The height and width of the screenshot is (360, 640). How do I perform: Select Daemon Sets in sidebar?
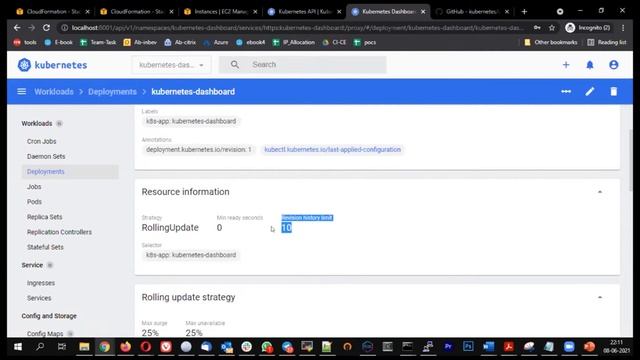pos(46,156)
